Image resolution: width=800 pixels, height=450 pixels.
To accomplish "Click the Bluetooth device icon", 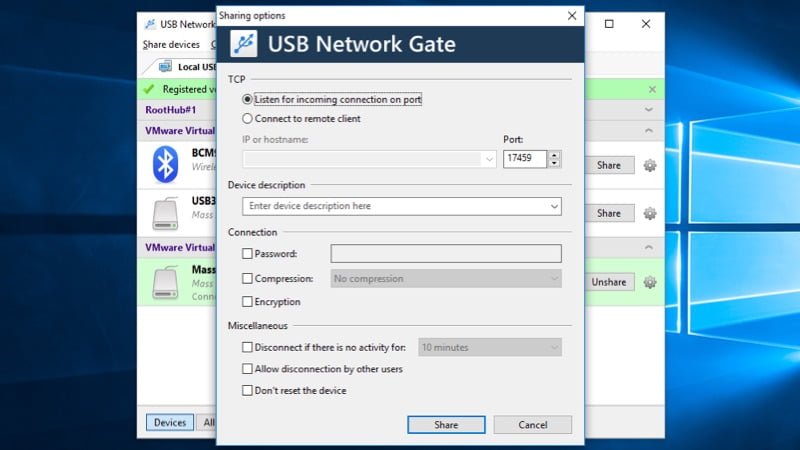I will point(165,165).
